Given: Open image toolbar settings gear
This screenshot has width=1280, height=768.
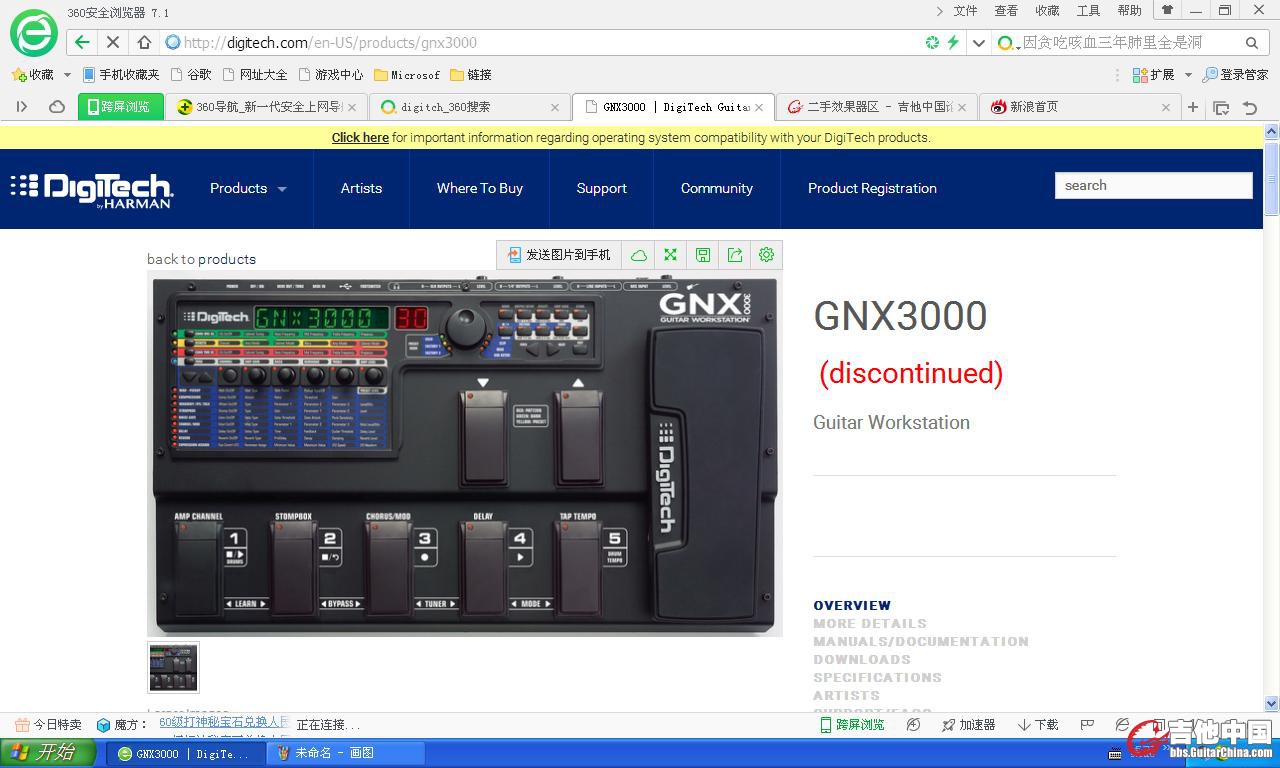Looking at the screenshot, I should pos(767,255).
